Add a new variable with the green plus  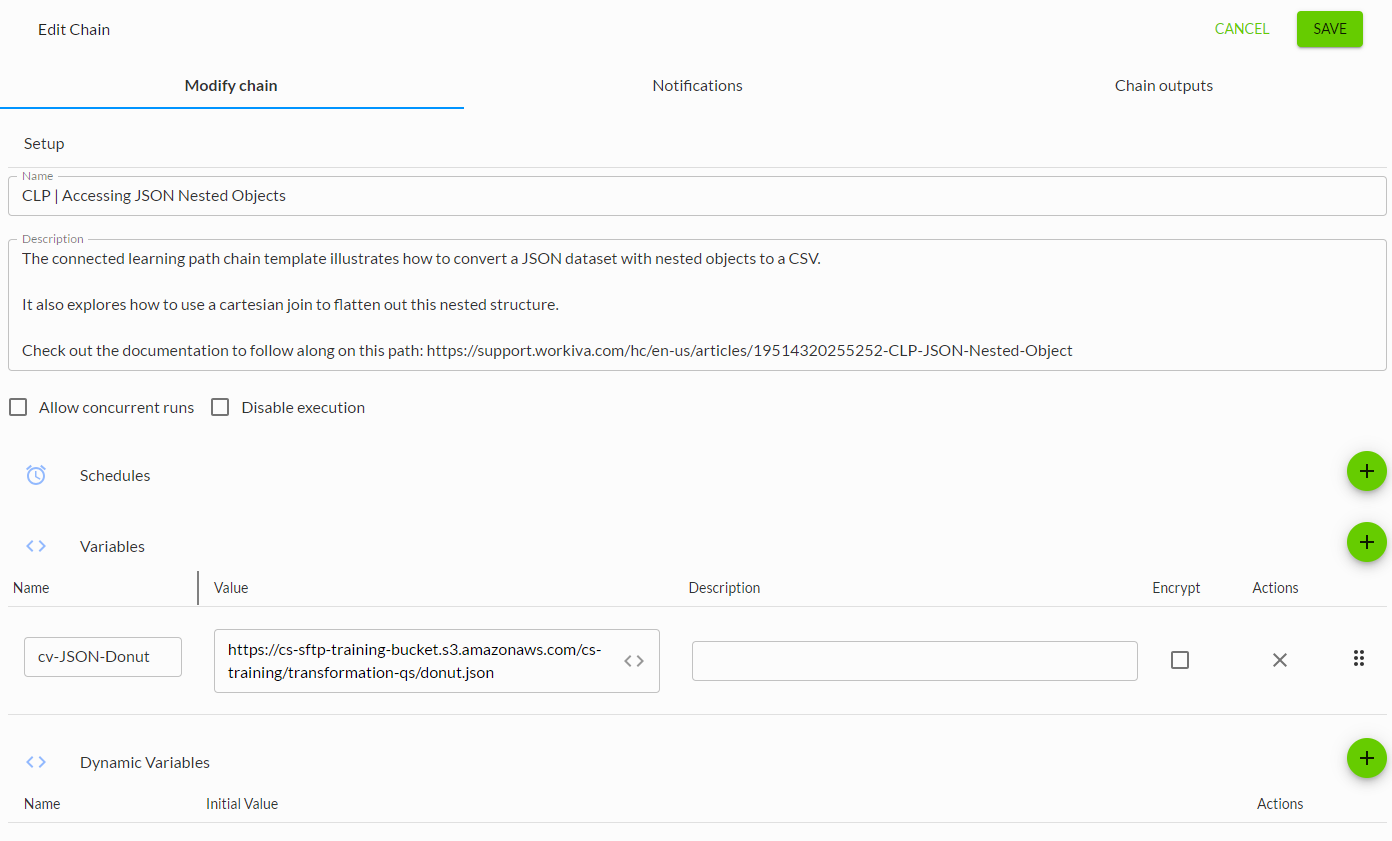(1366, 542)
